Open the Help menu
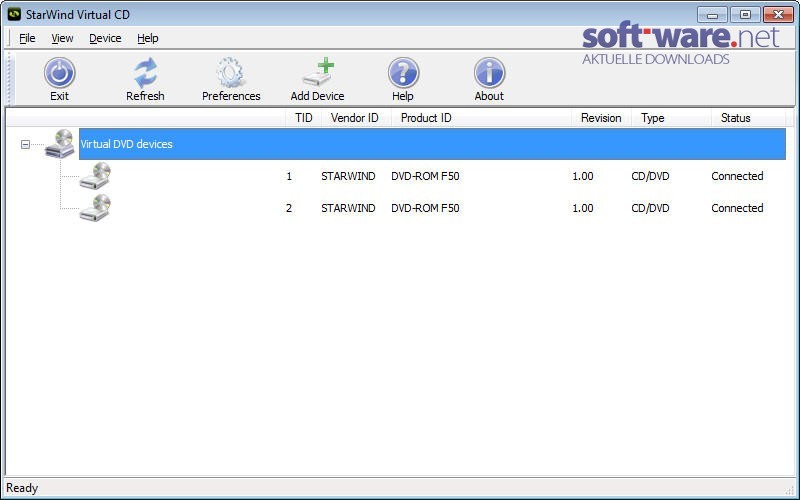Image resolution: width=800 pixels, height=500 pixels. pyautogui.click(x=147, y=38)
